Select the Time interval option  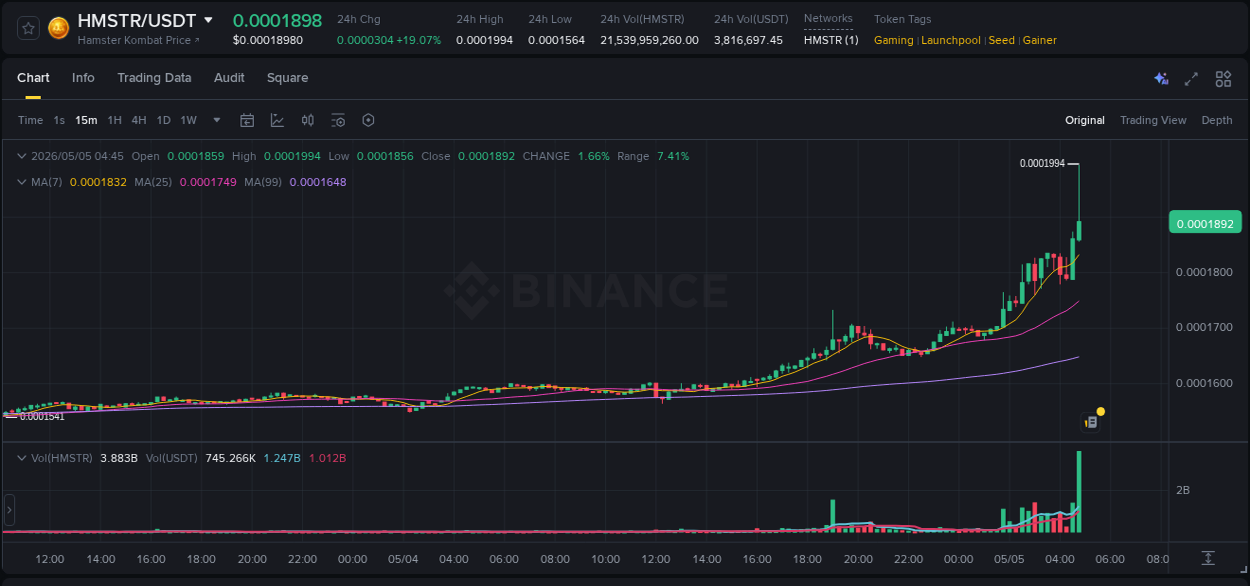pos(30,120)
